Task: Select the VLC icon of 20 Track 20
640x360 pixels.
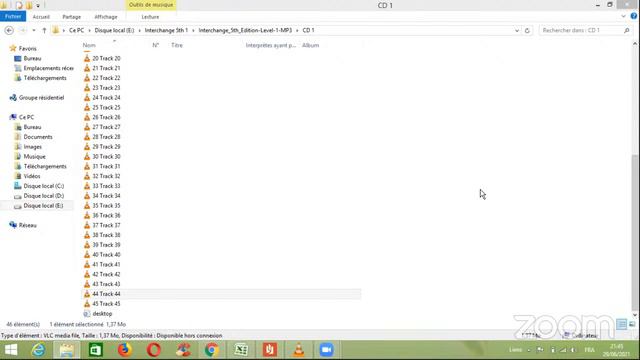Action: [87, 58]
